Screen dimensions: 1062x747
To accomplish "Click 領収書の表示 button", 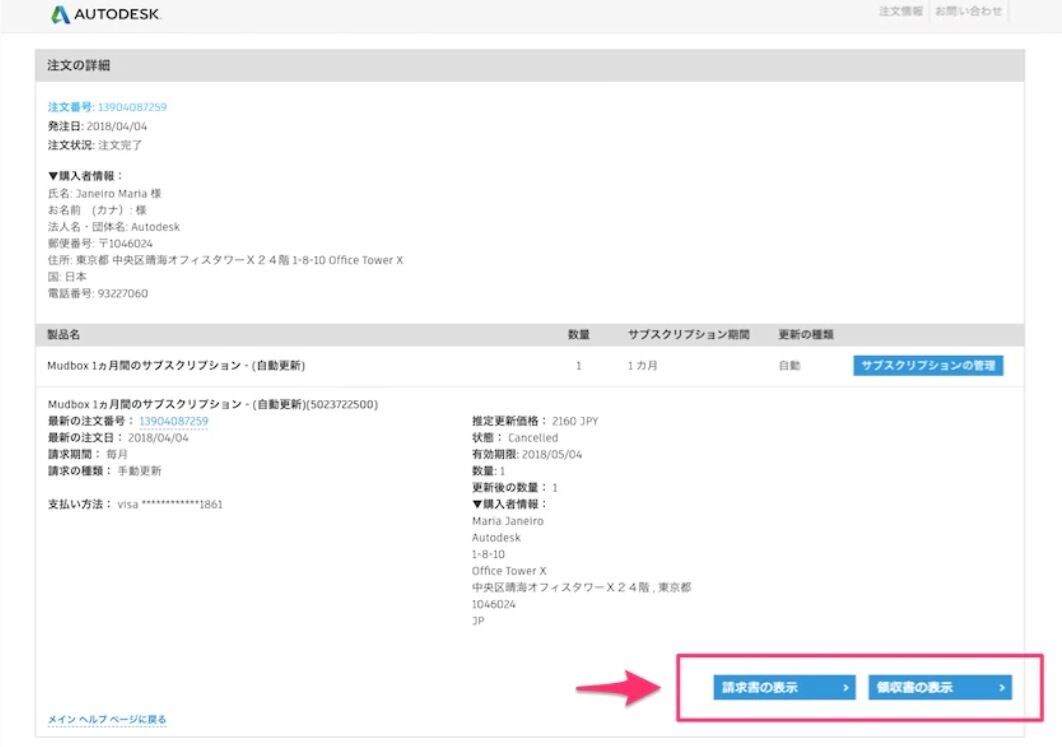I will point(939,687).
